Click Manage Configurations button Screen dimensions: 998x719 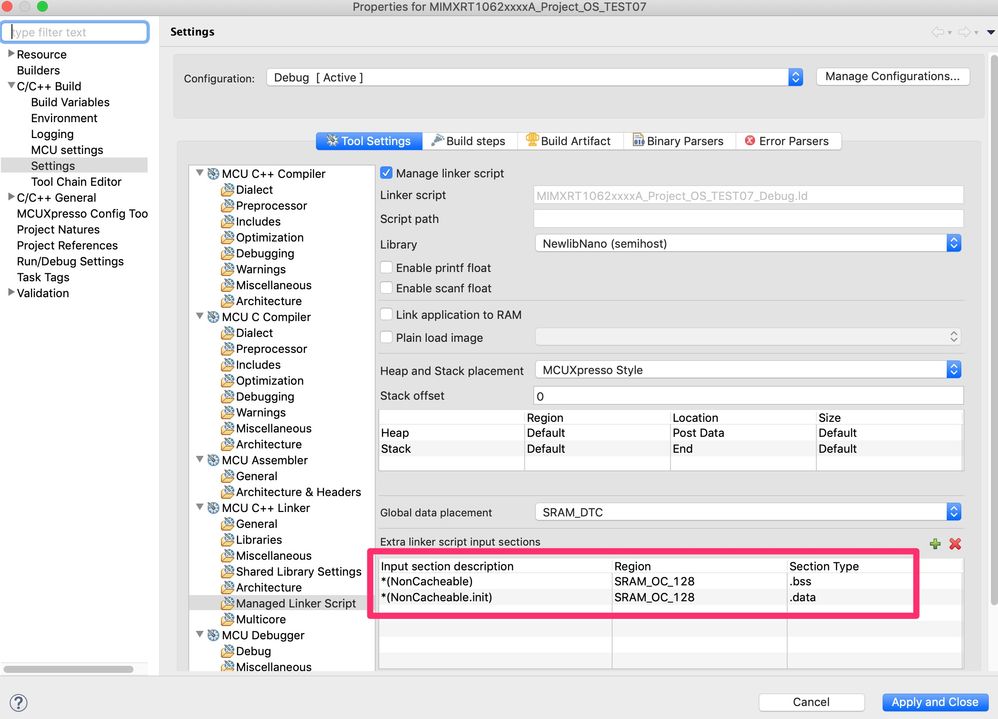coord(892,76)
